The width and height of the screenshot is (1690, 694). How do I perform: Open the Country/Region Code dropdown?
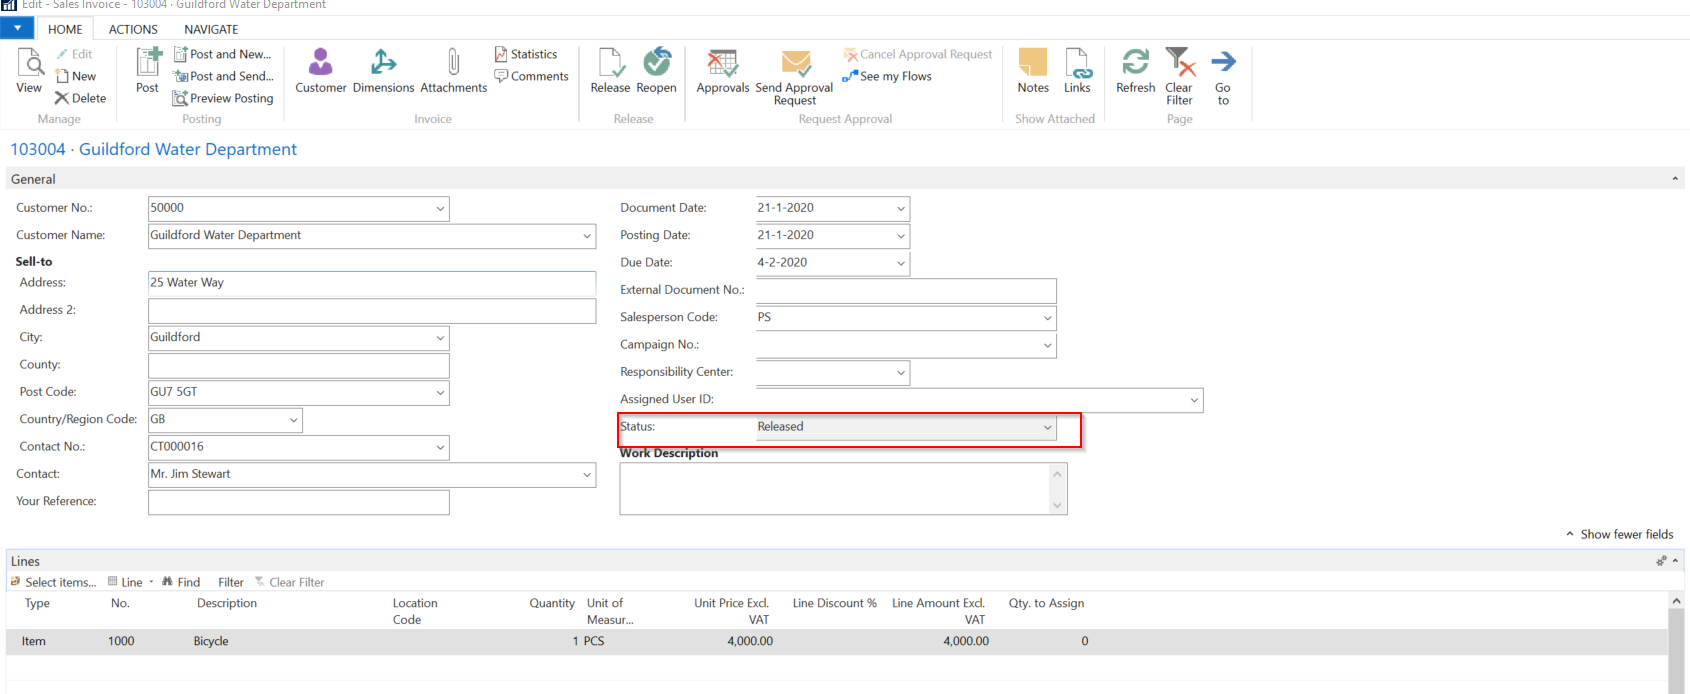[x=293, y=420]
